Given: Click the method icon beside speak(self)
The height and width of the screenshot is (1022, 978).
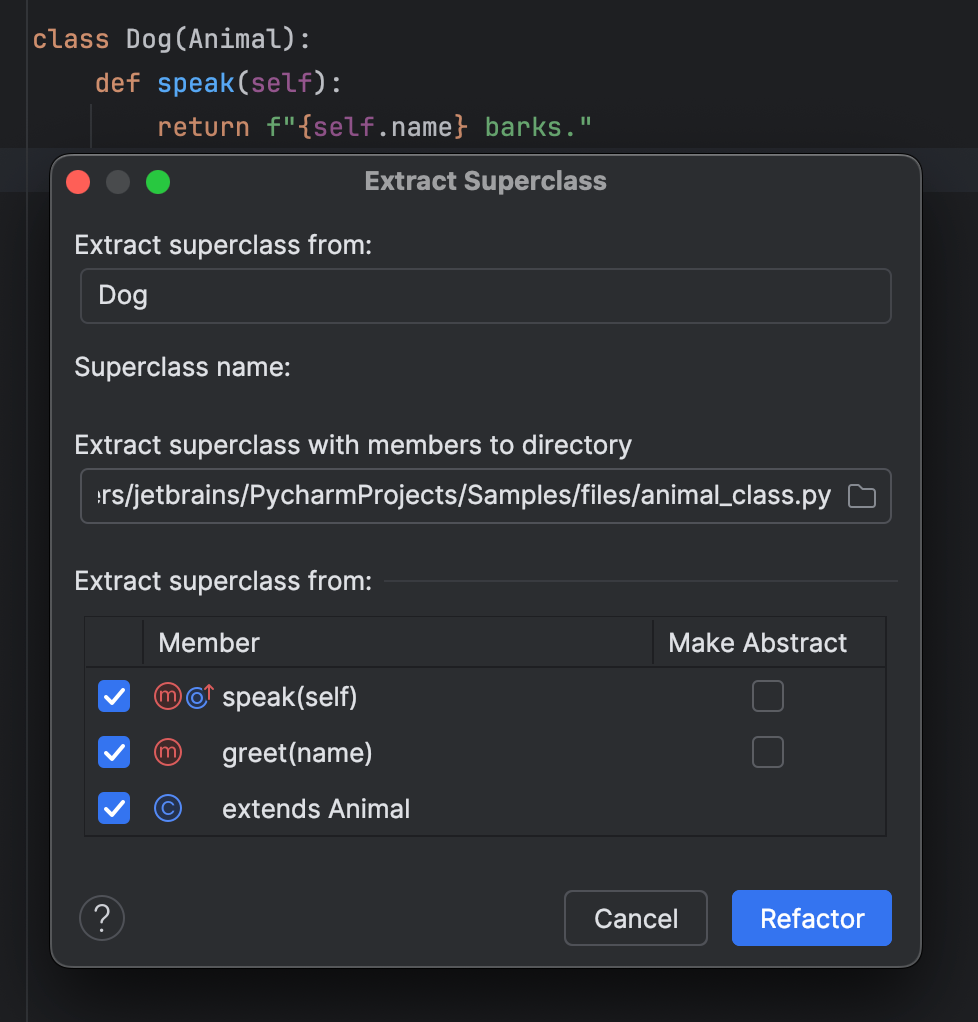Looking at the screenshot, I should (x=166, y=696).
